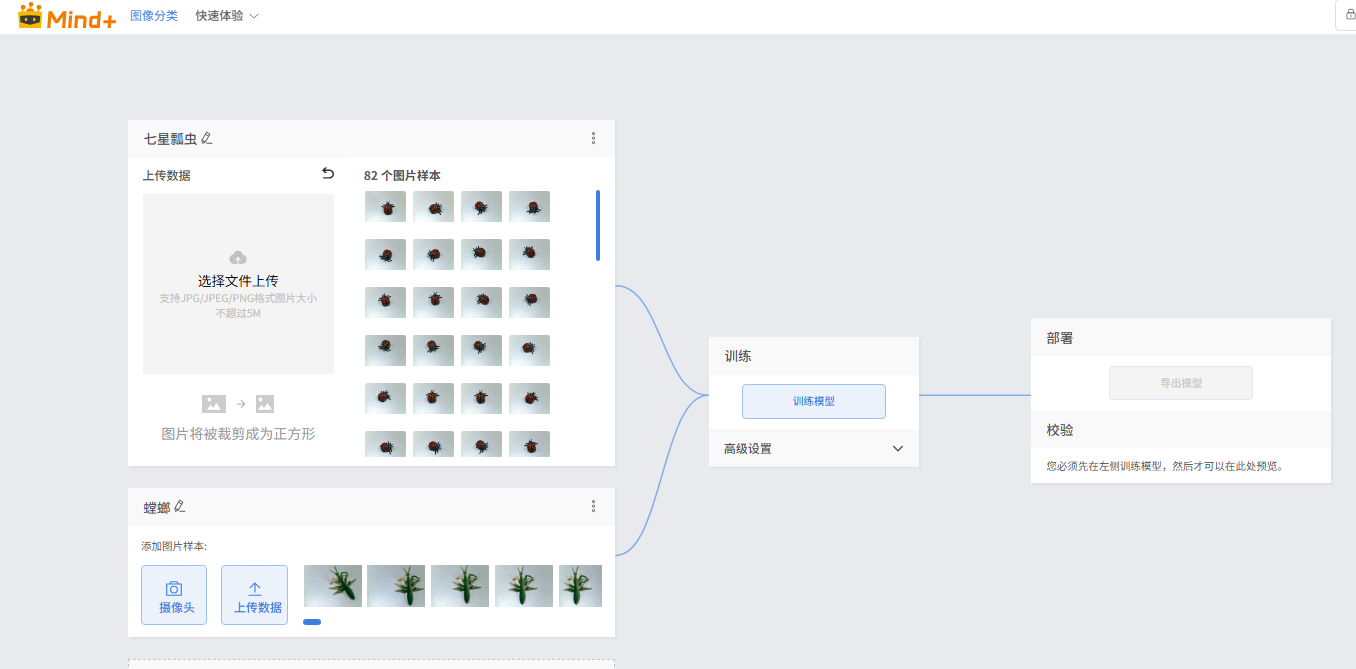
Task: Click the back arrow beside 上传数据
Action: (x=327, y=174)
